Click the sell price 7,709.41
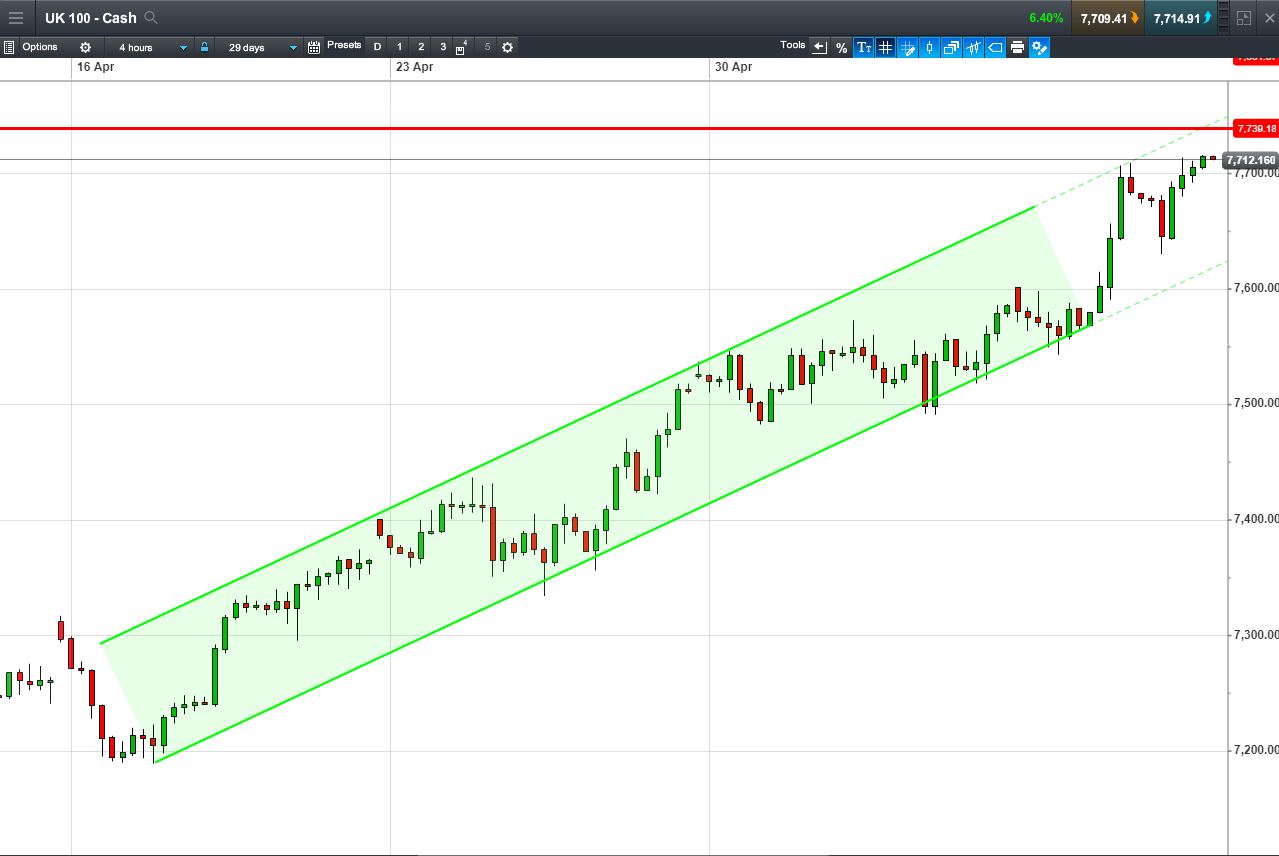The image size is (1279, 856). [1108, 18]
